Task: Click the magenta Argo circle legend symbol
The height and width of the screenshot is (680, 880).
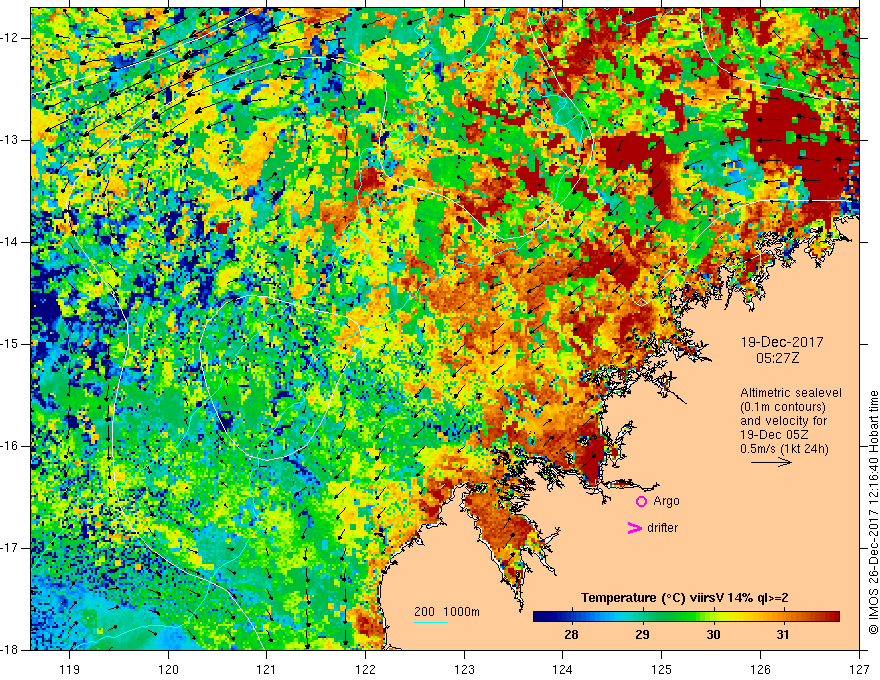Action: [641, 502]
